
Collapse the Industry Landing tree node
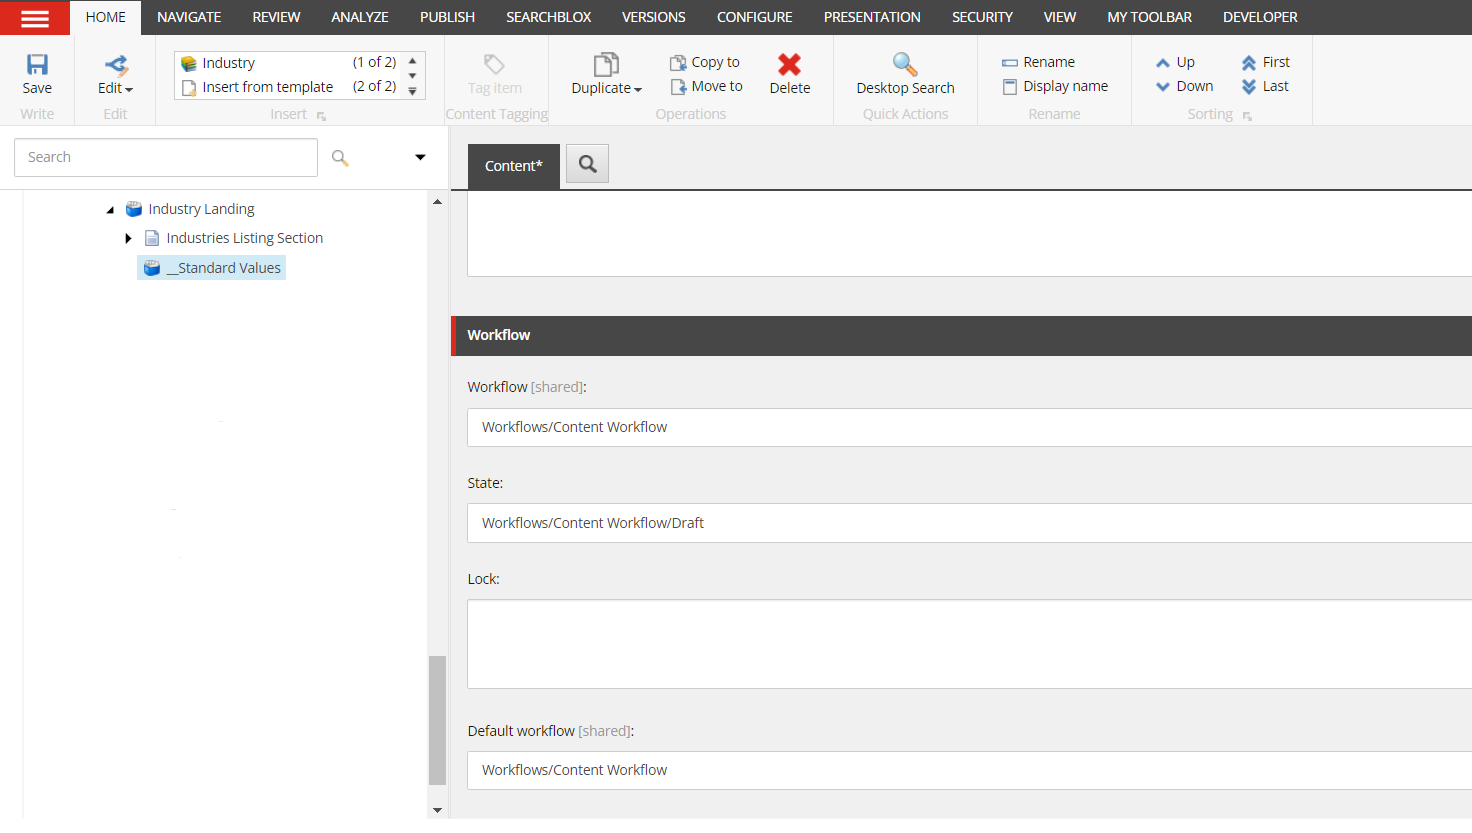pos(110,210)
